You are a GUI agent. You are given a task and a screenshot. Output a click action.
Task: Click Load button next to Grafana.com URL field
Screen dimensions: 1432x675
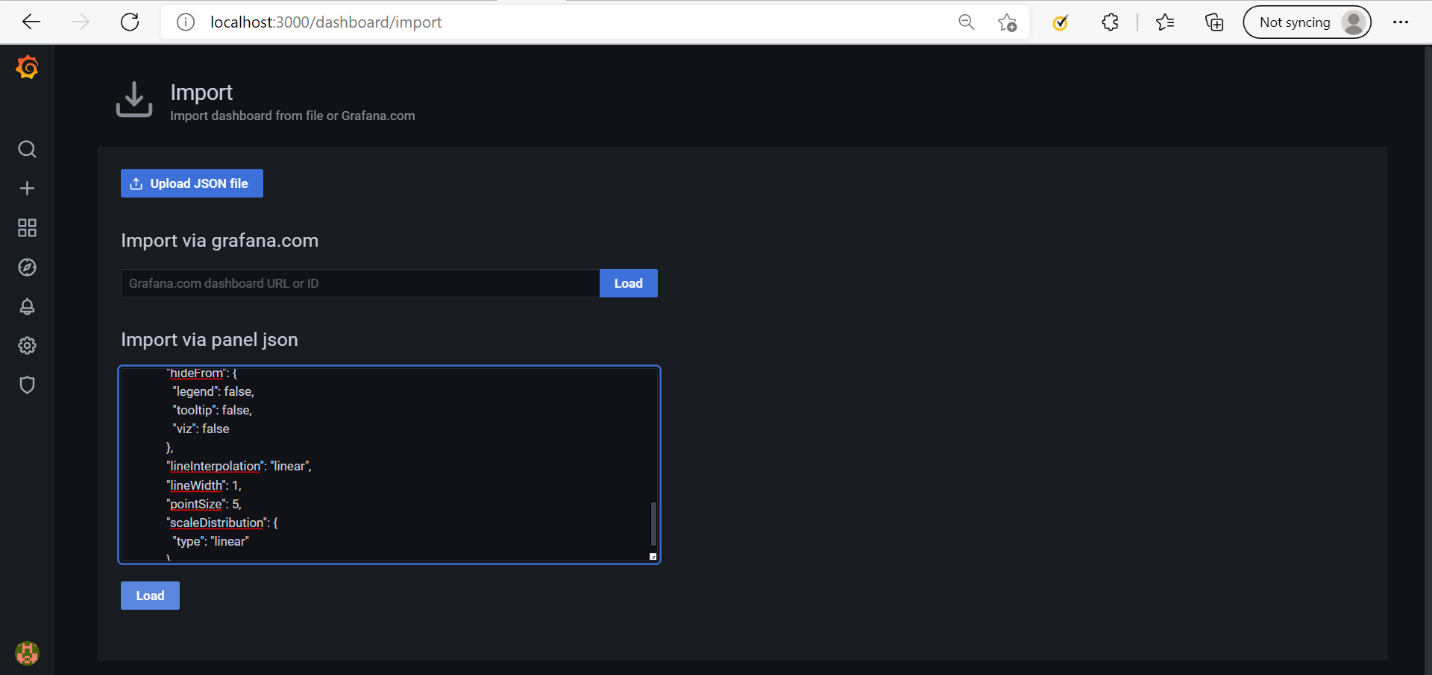pos(628,284)
